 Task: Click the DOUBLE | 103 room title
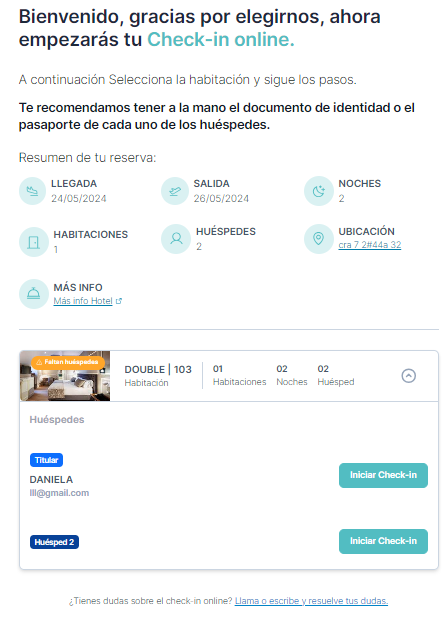[x=158, y=370]
